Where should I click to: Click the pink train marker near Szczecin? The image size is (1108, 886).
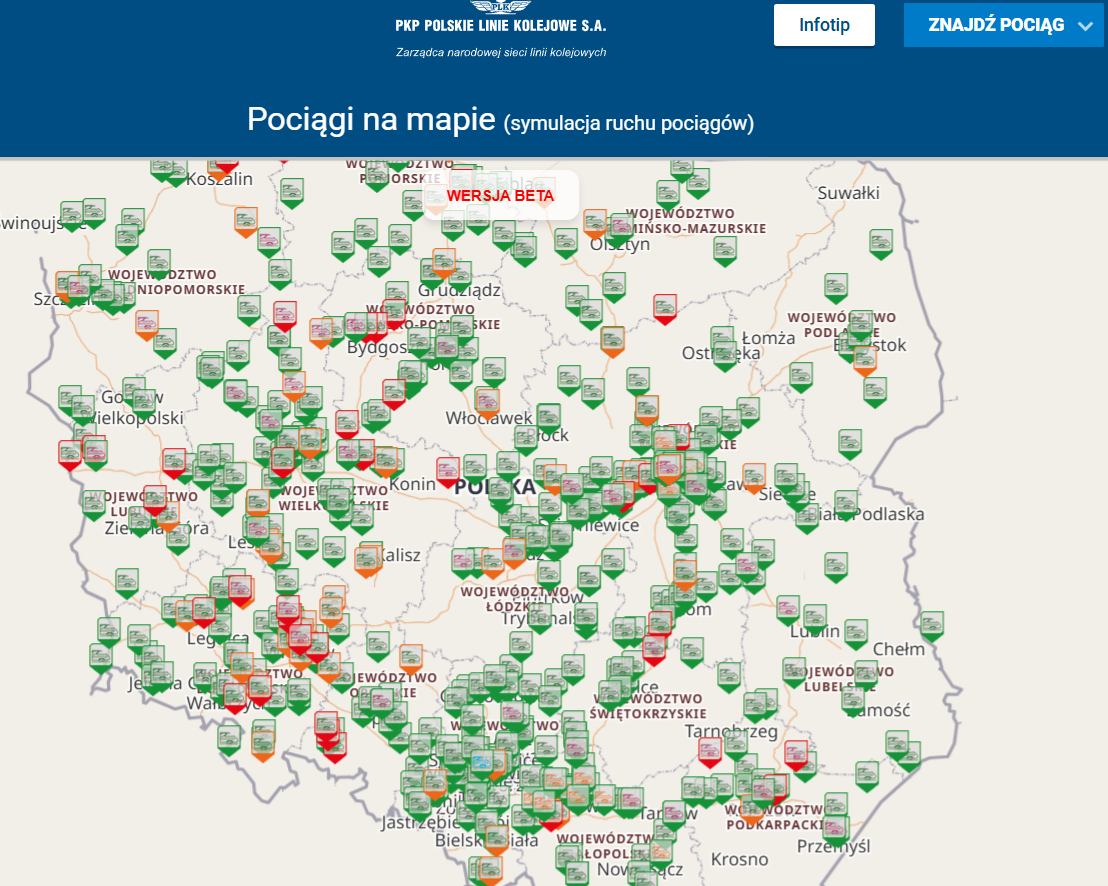pos(78,287)
